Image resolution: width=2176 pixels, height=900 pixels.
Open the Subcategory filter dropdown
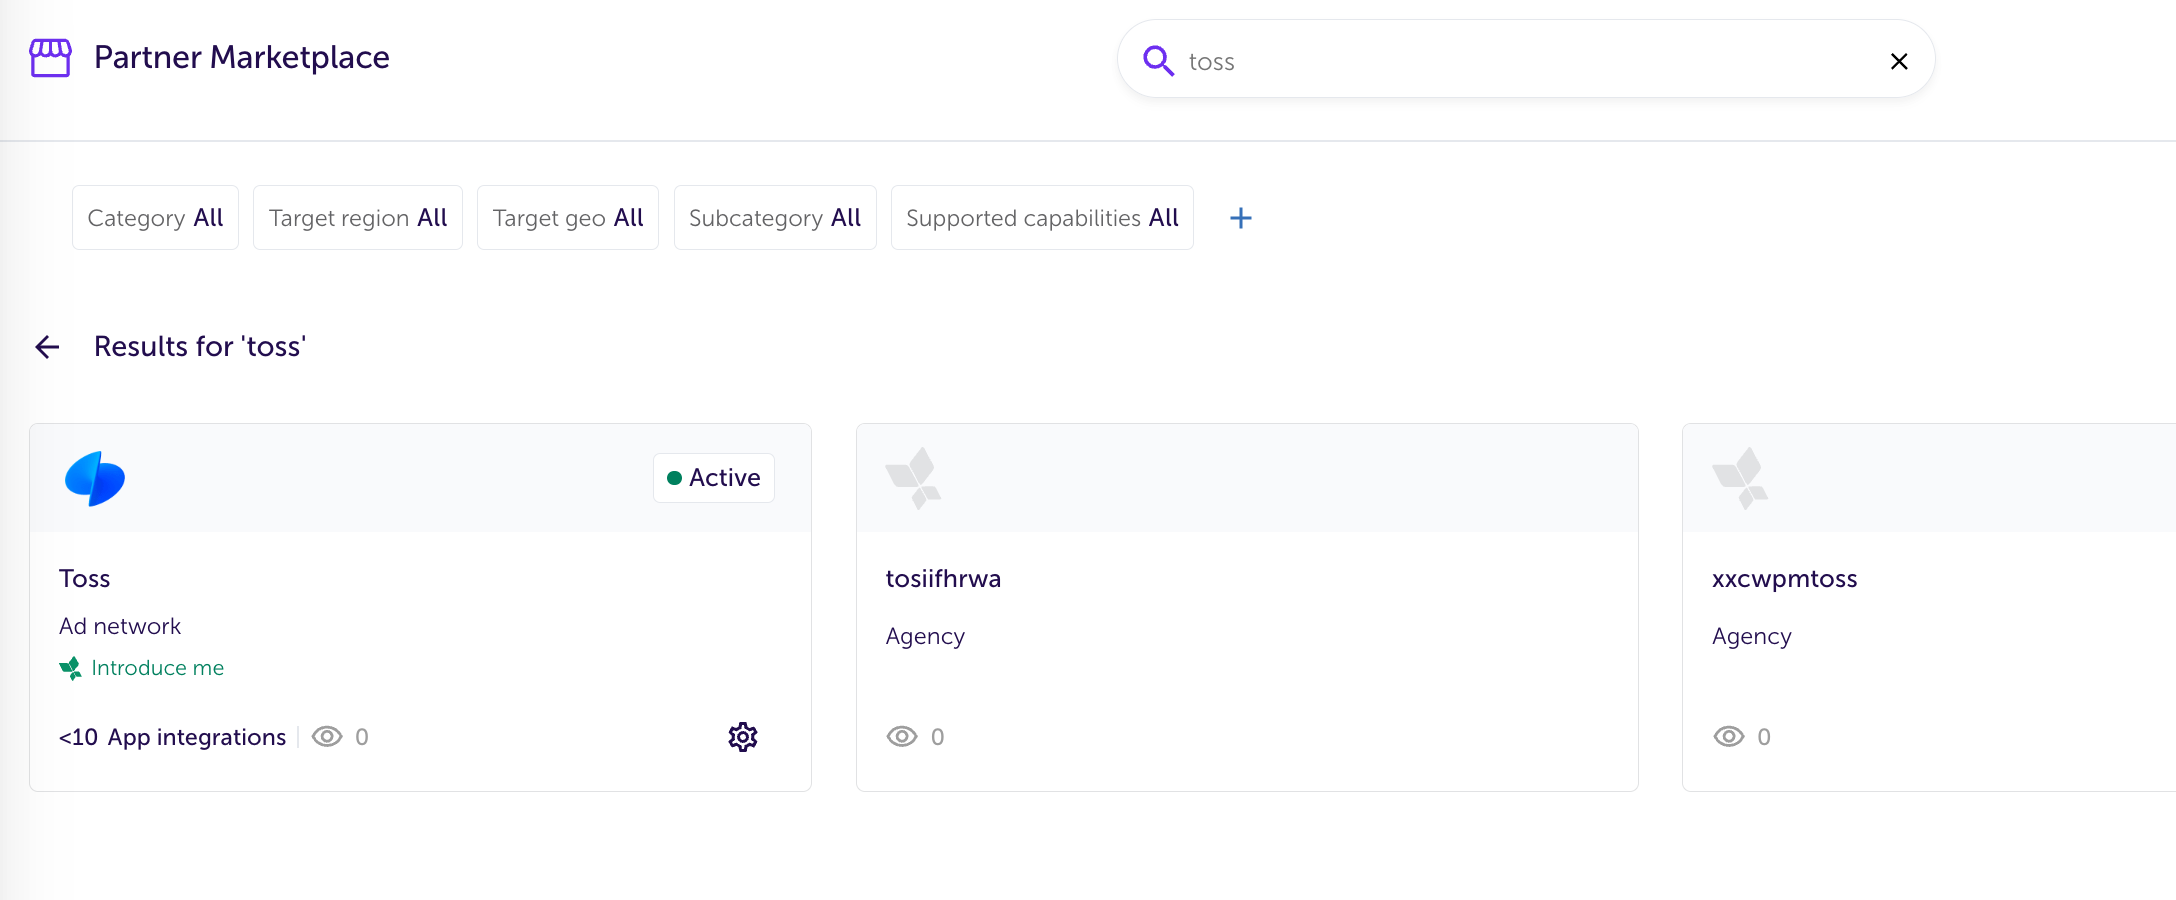pos(774,218)
